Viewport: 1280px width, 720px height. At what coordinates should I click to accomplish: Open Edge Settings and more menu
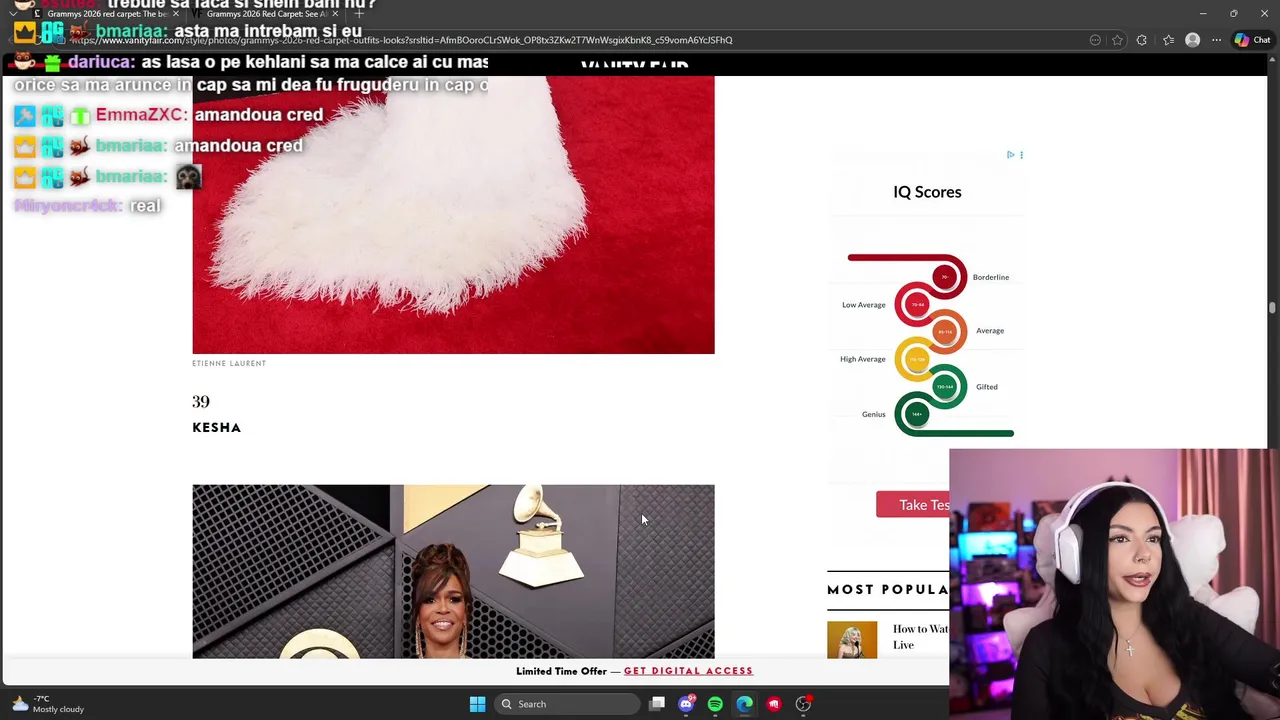pos(1216,40)
